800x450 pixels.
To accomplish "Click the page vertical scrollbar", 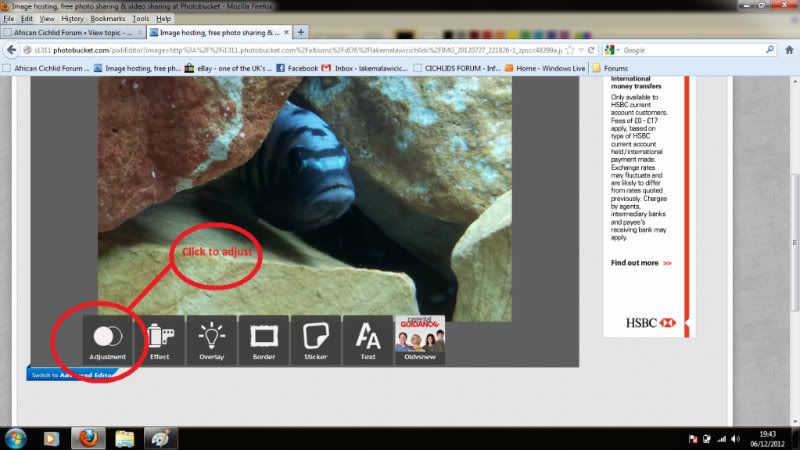I will [x=795, y=242].
